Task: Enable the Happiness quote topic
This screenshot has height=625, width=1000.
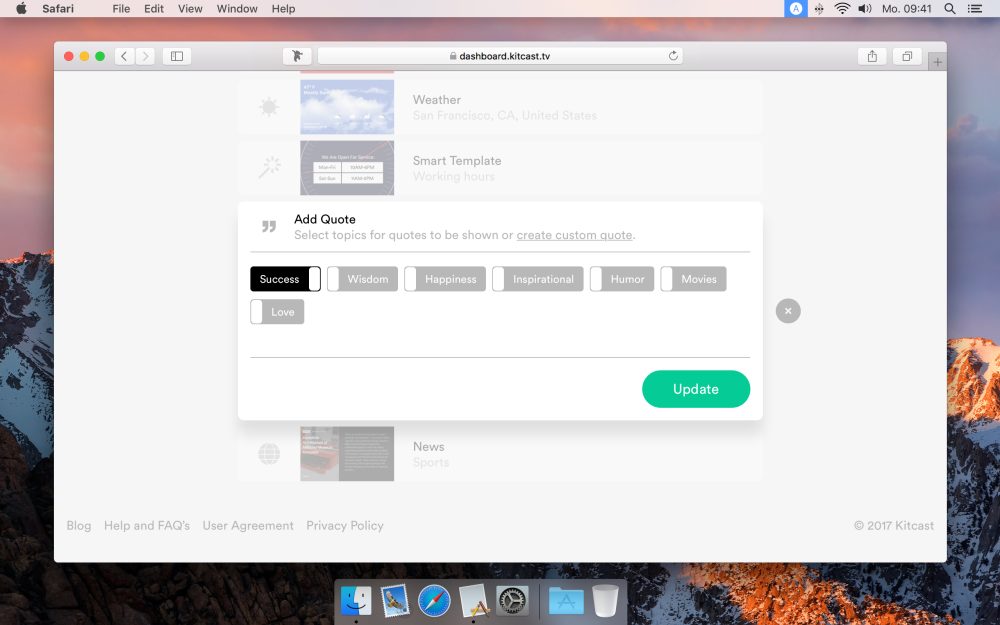Action: coord(445,279)
